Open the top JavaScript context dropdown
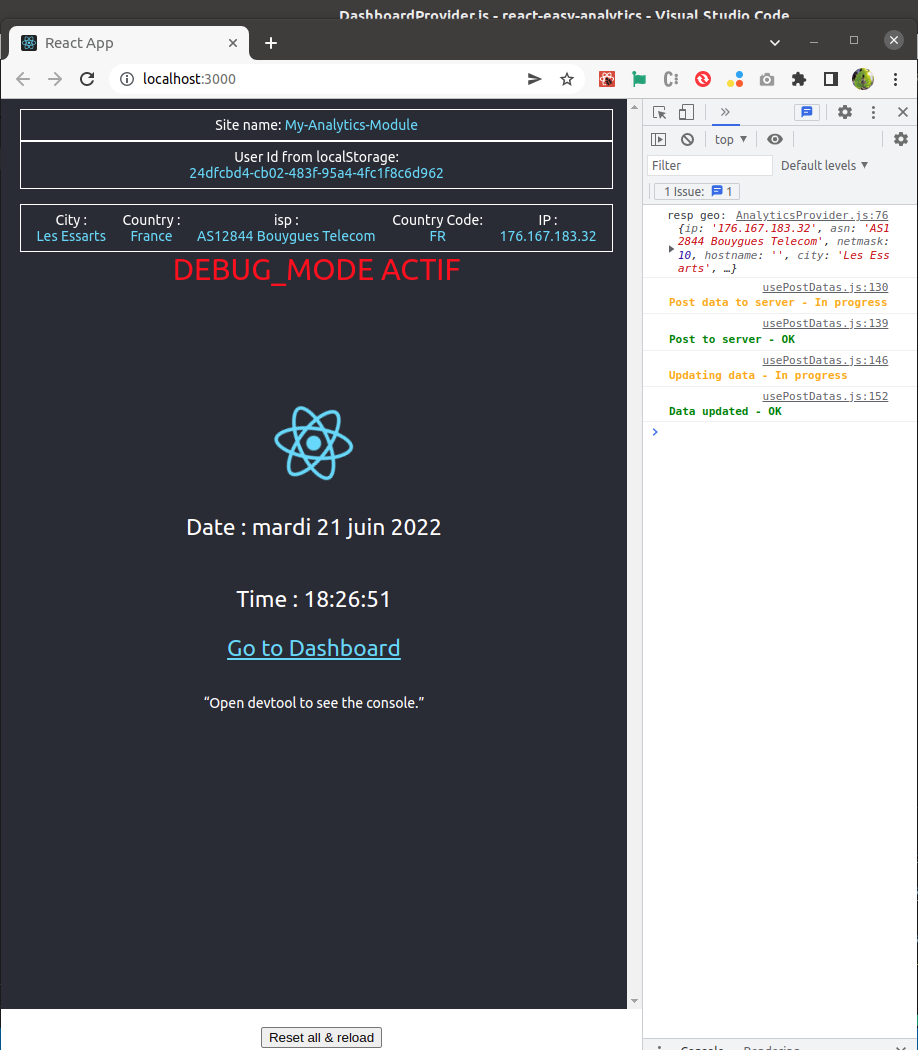Screen dimensions: 918x1050 click(x=731, y=139)
